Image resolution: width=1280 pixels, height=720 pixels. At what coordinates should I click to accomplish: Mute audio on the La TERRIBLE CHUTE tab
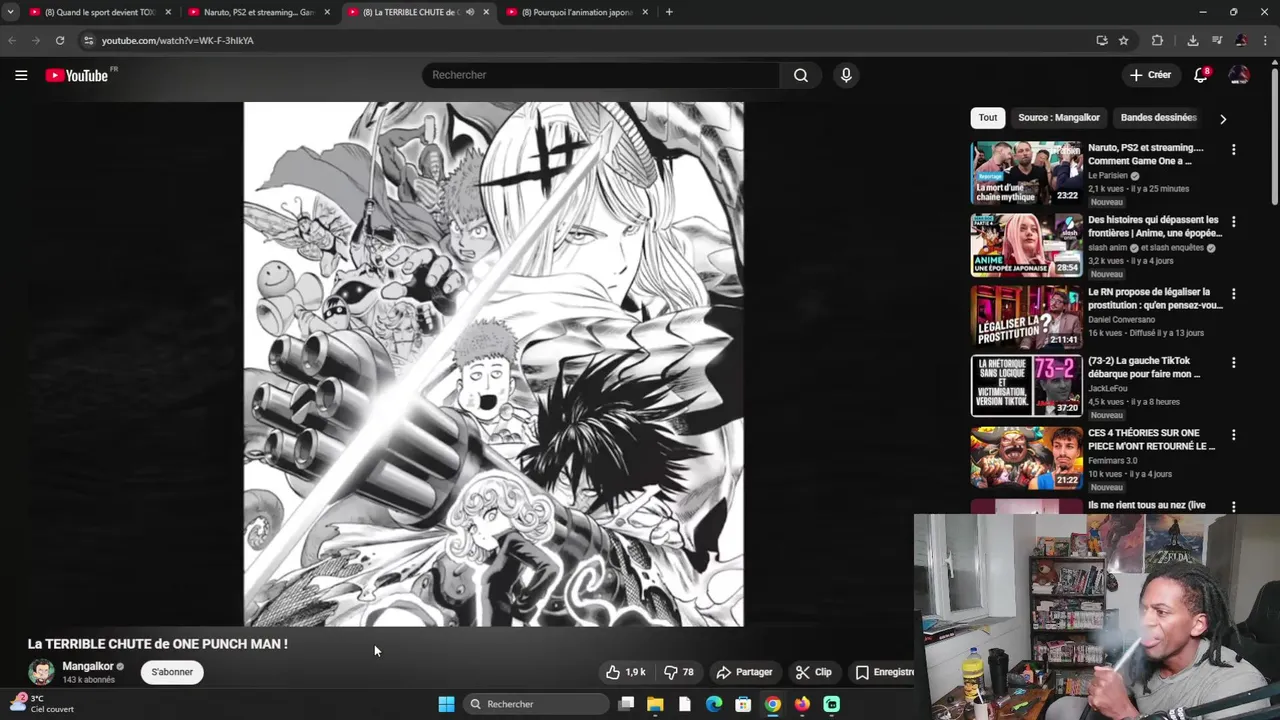point(468,12)
